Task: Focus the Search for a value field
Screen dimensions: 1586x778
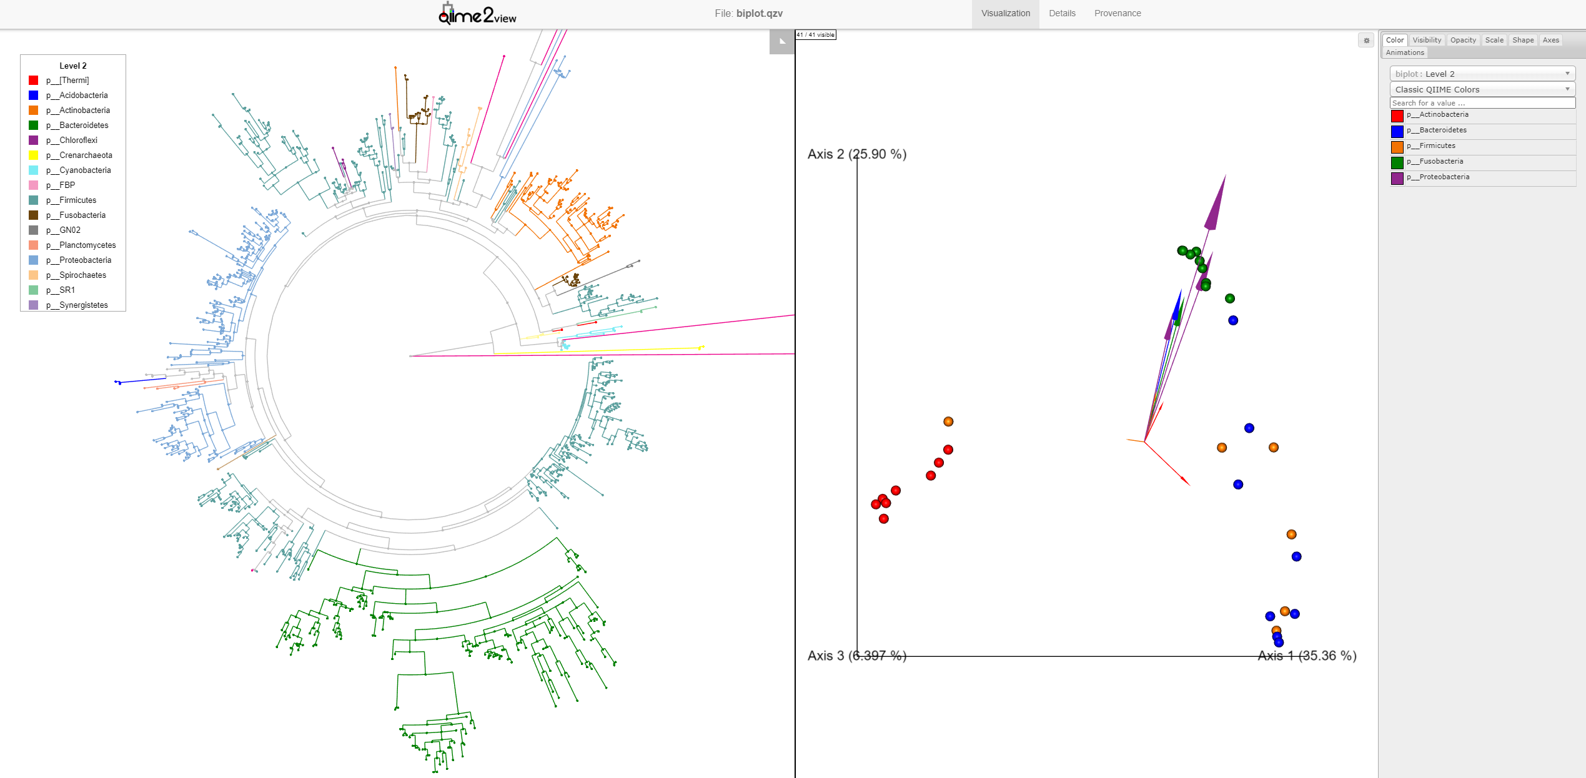Action: point(1482,103)
